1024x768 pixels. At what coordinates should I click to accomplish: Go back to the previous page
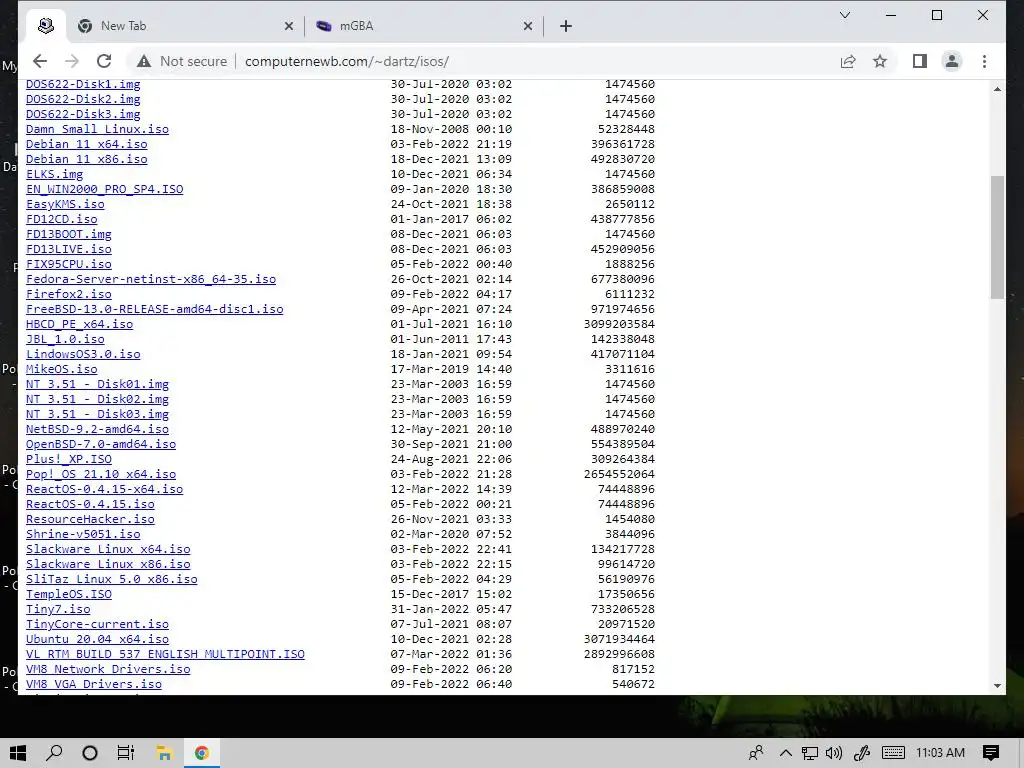(x=40, y=61)
